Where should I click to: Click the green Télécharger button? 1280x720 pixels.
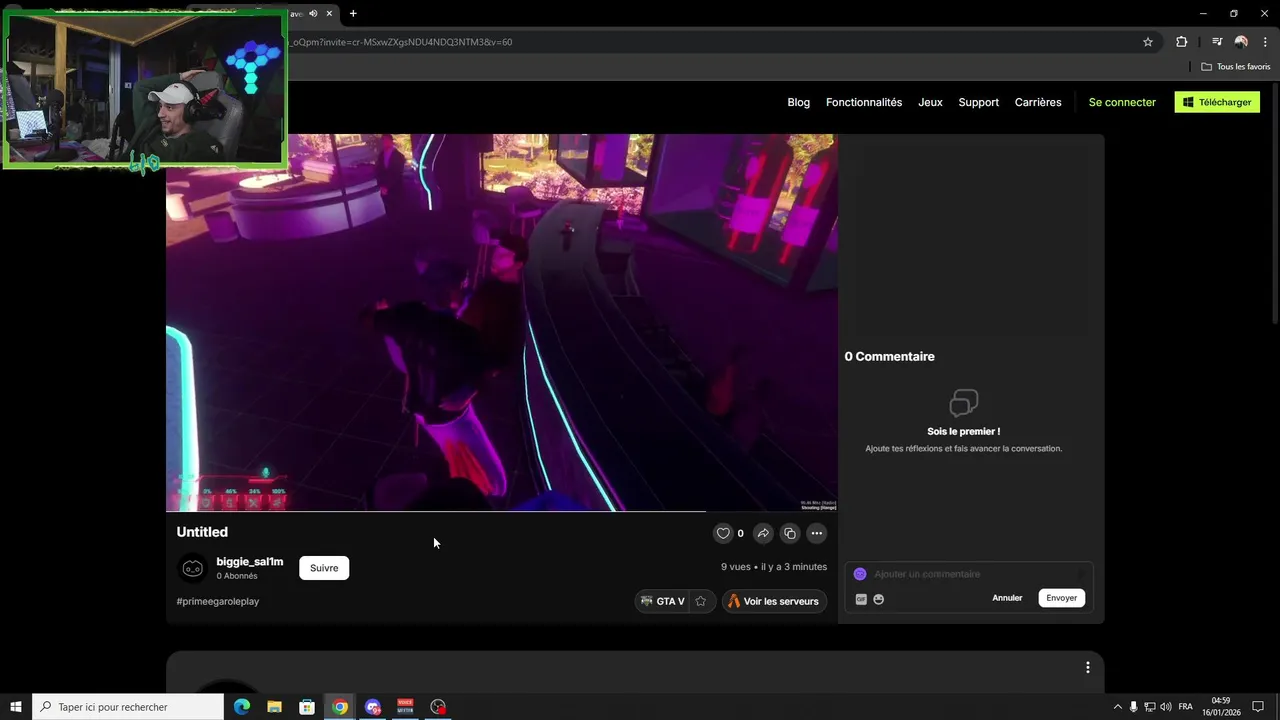click(1217, 102)
